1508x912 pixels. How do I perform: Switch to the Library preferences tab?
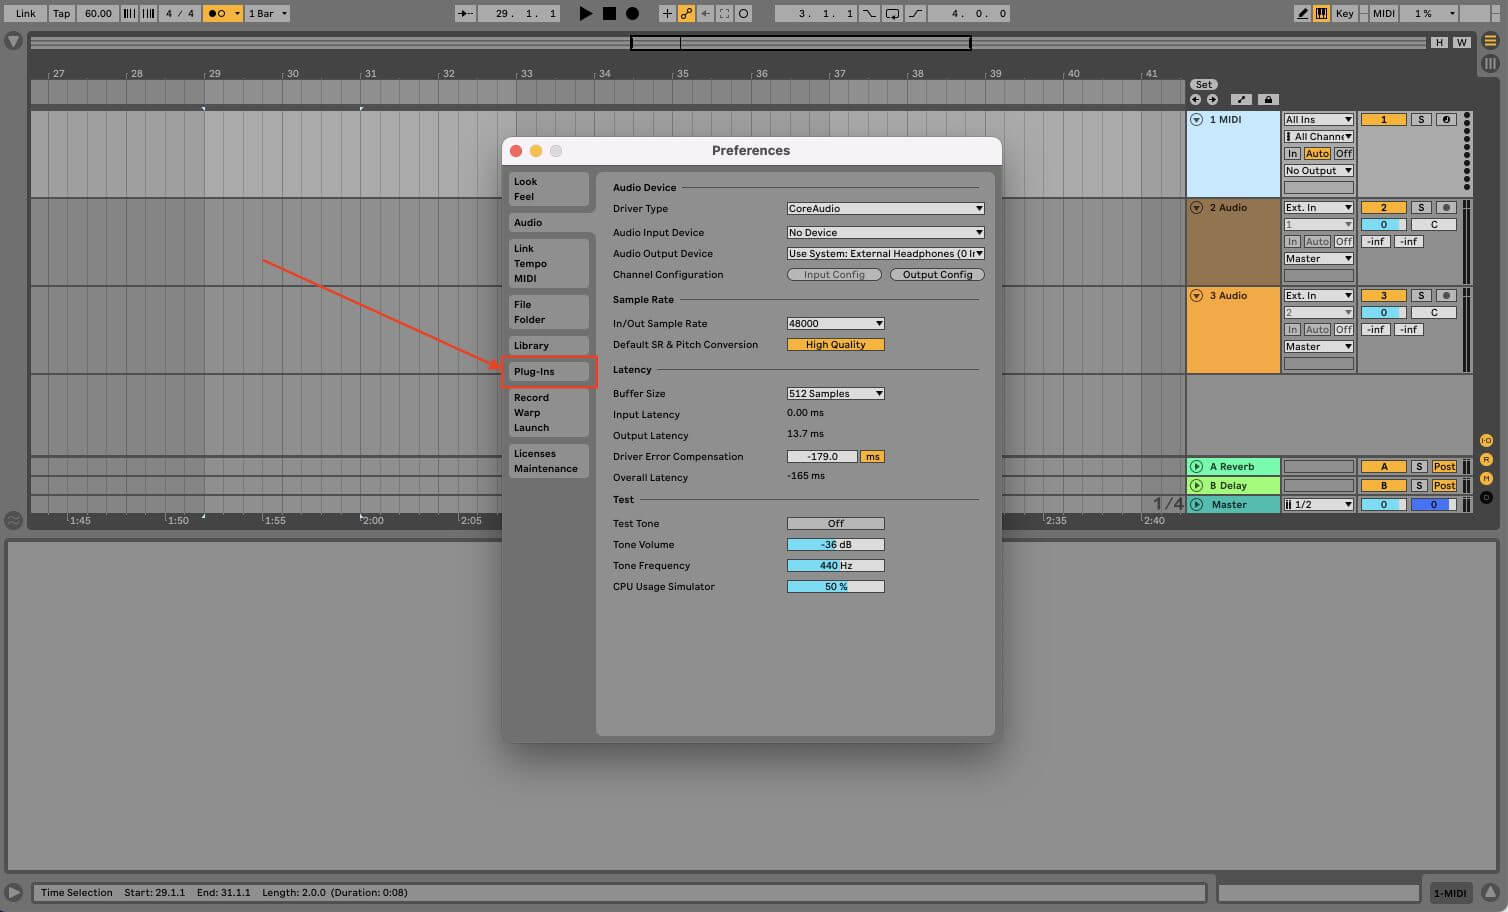pos(534,345)
